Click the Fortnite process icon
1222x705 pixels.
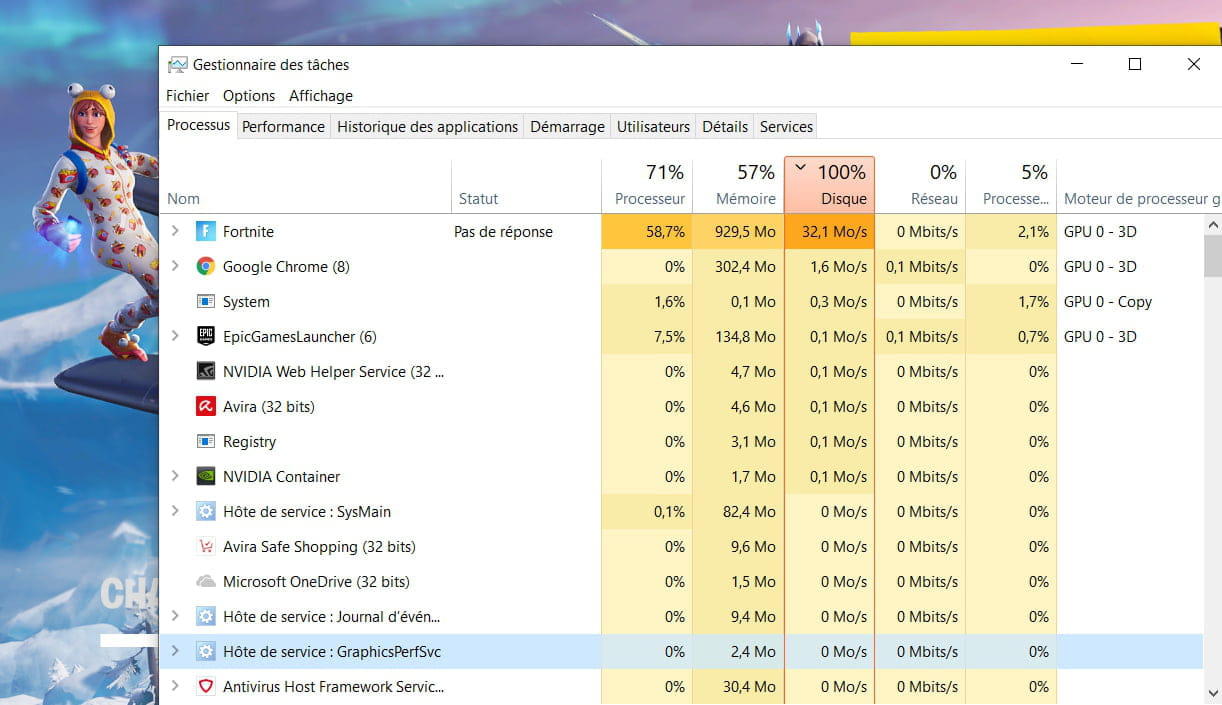click(206, 232)
